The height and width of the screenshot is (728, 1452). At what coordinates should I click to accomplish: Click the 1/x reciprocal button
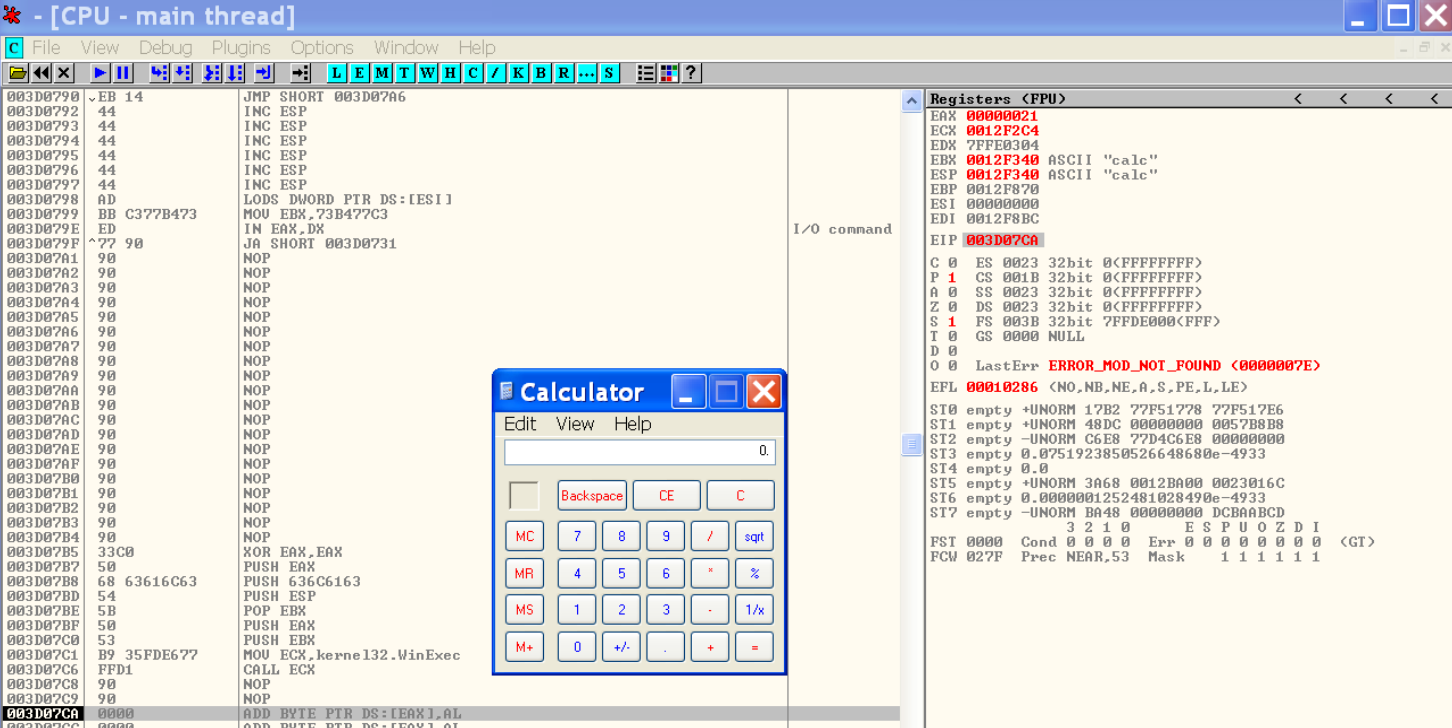pyautogui.click(x=754, y=610)
